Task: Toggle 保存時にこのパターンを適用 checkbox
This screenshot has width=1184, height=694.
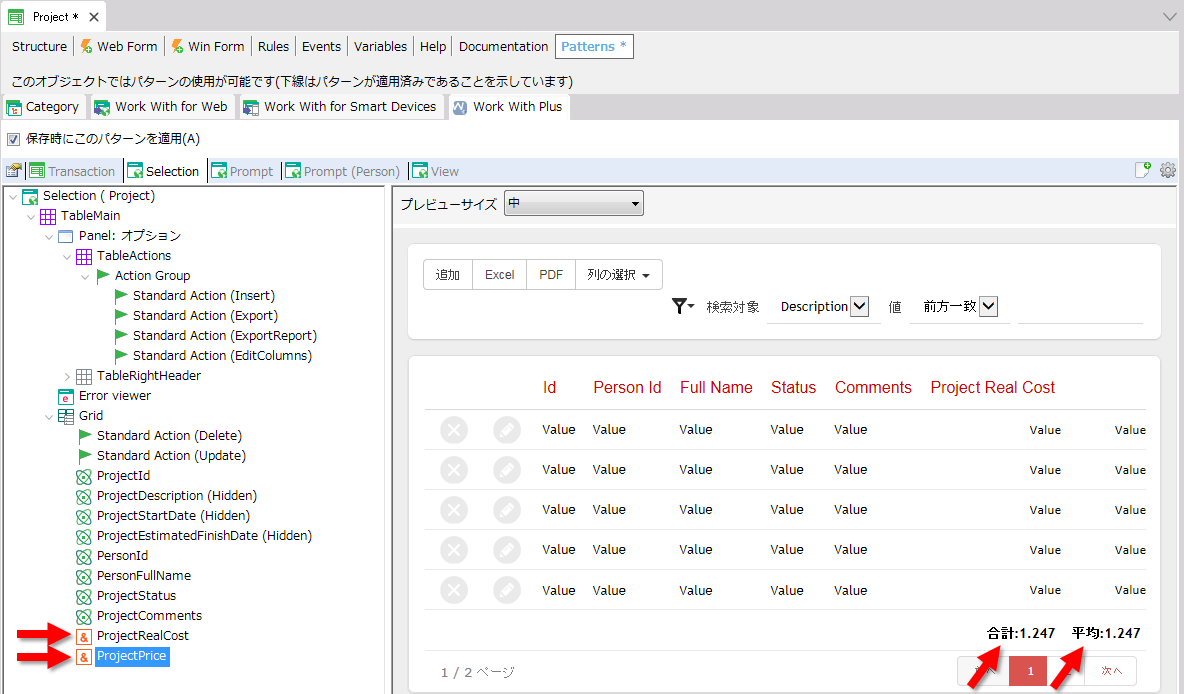Action: point(14,139)
